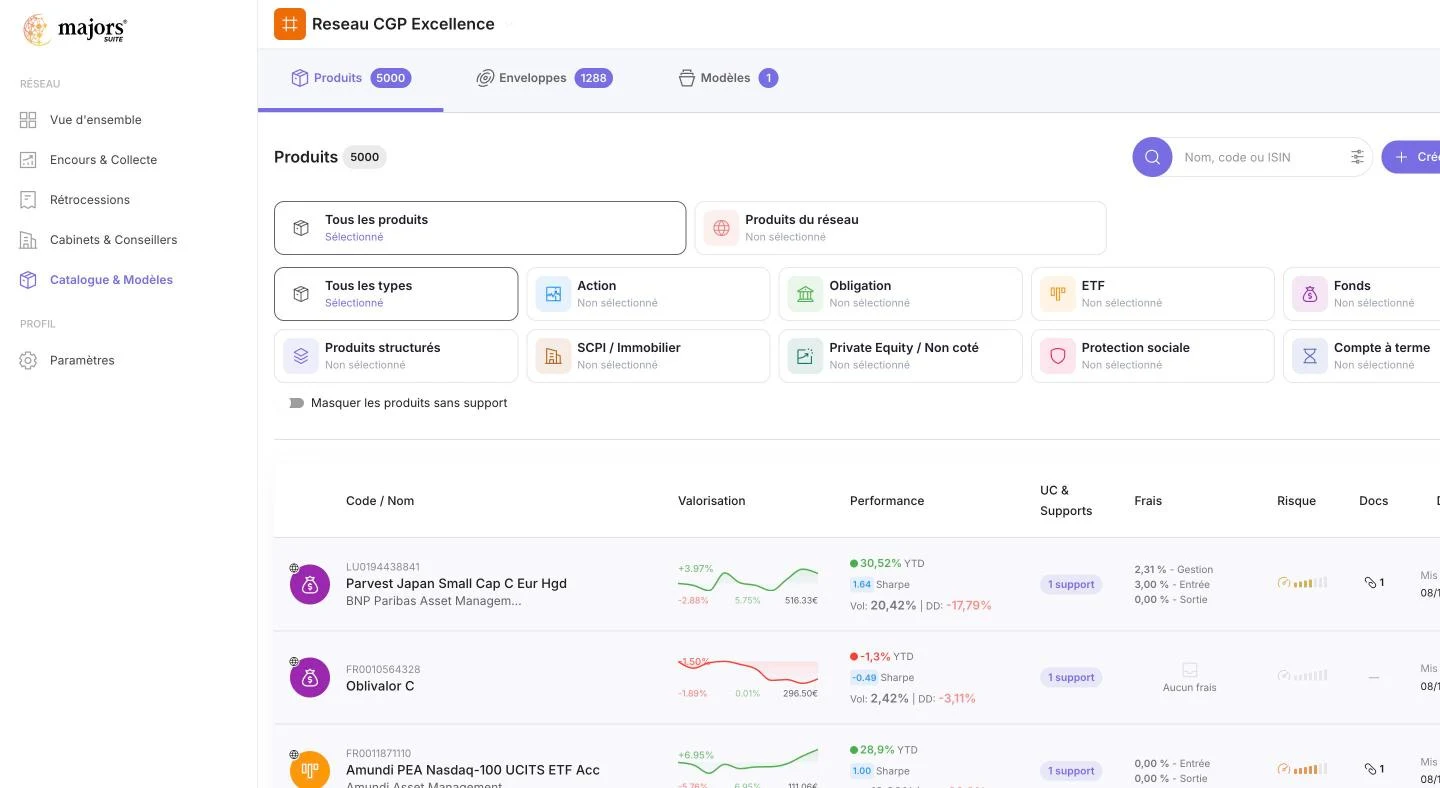
Task: Click the orange ETF icon for Amundi PEA Nasdaq-100
Action: coord(310,770)
